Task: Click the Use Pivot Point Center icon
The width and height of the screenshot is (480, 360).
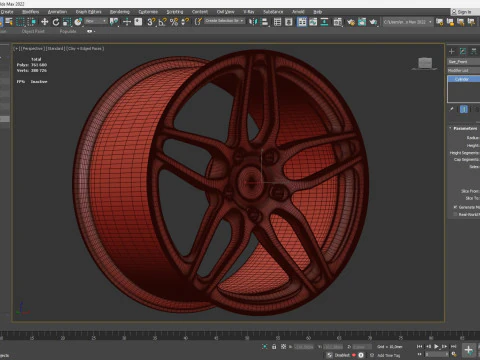Action: (114, 22)
